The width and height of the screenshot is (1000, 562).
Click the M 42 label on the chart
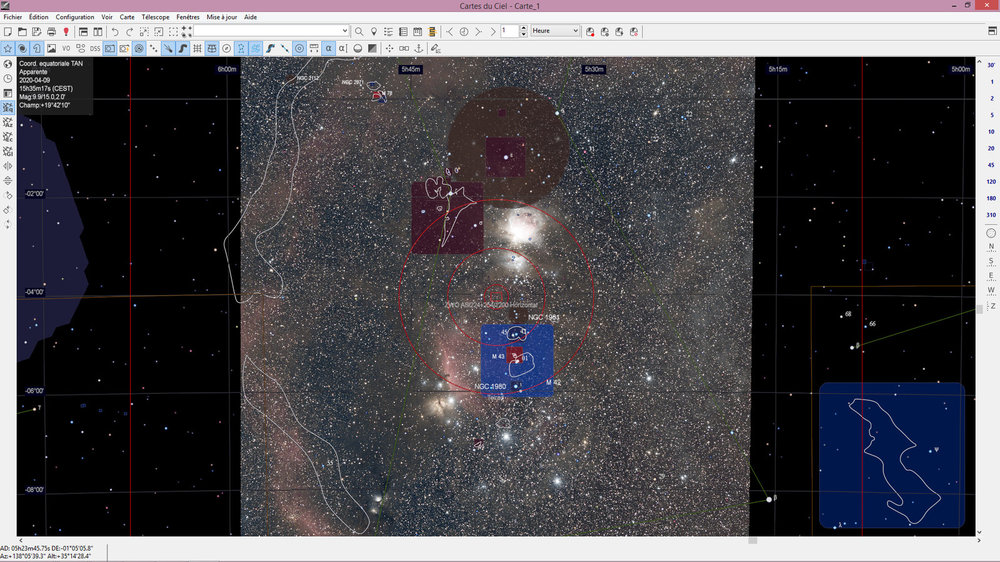pos(553,383)
